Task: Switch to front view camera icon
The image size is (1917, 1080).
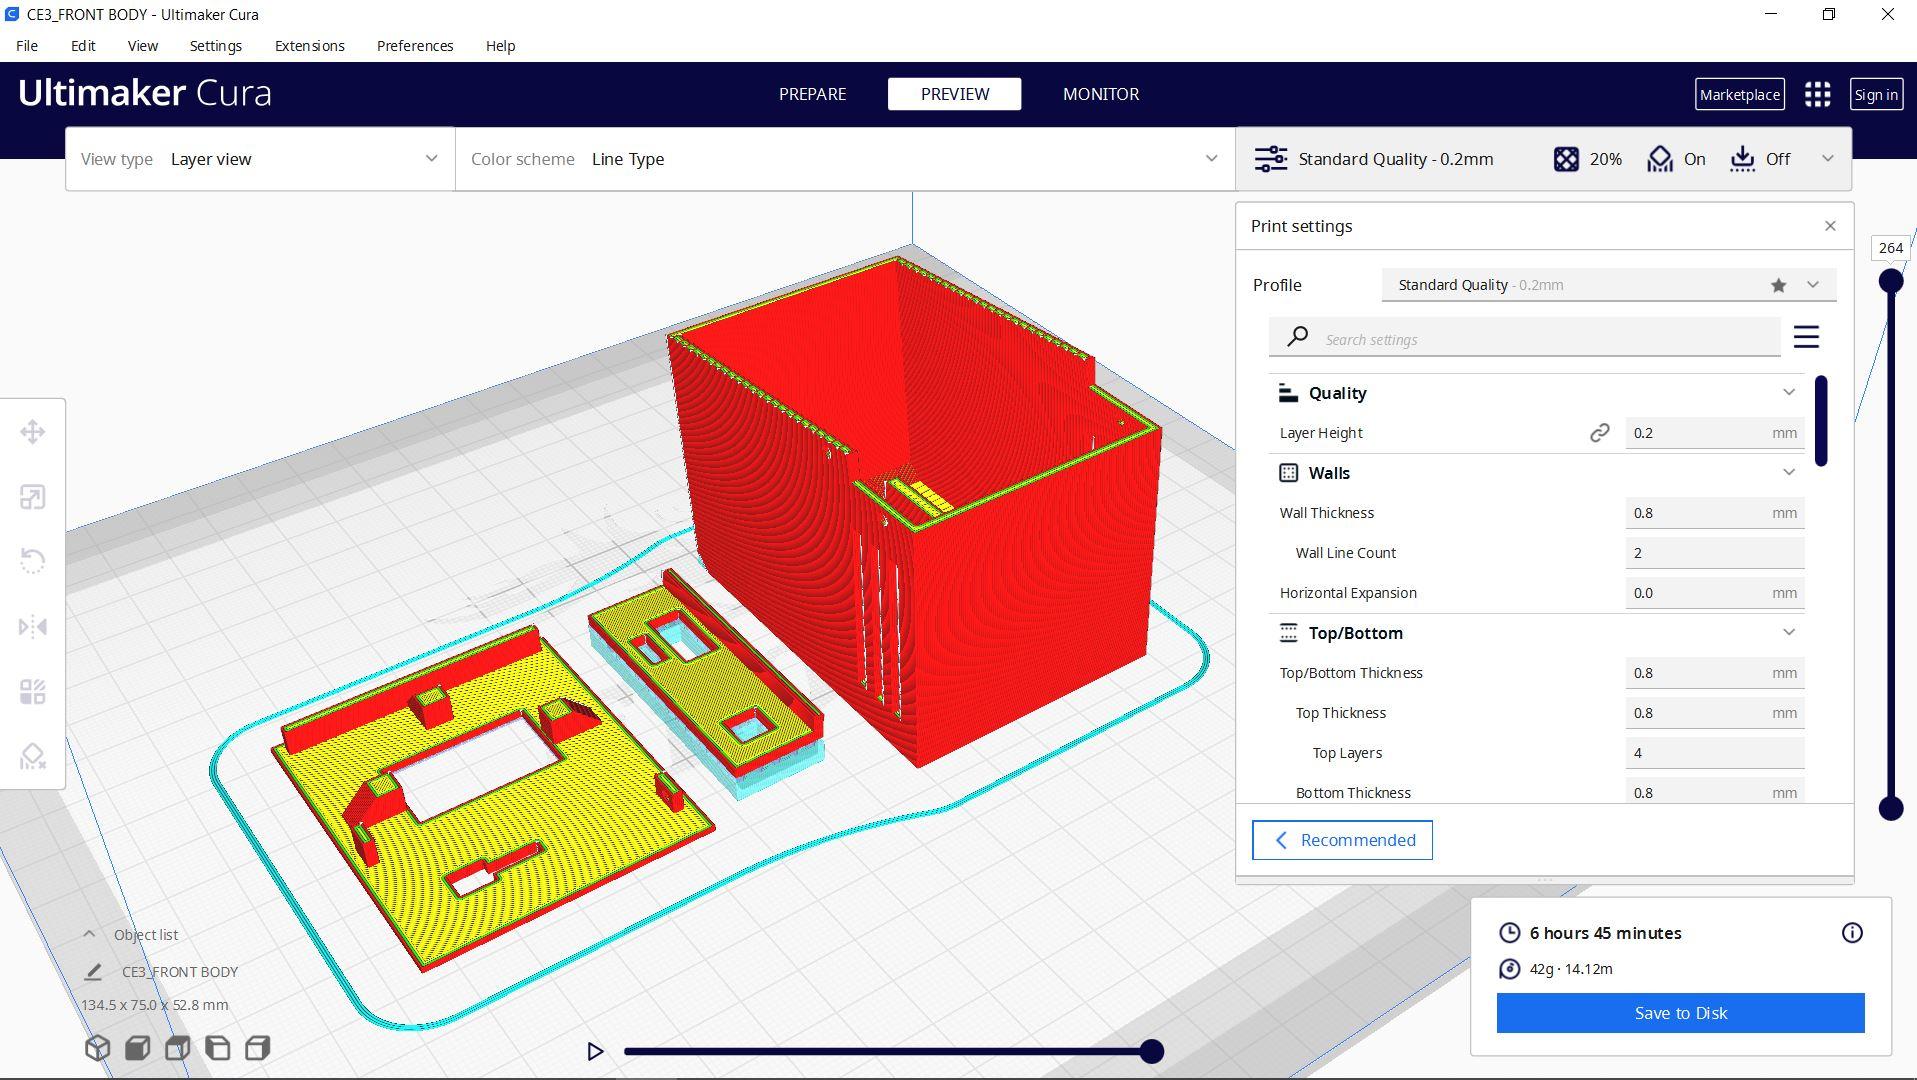Action: point(137,1048)
